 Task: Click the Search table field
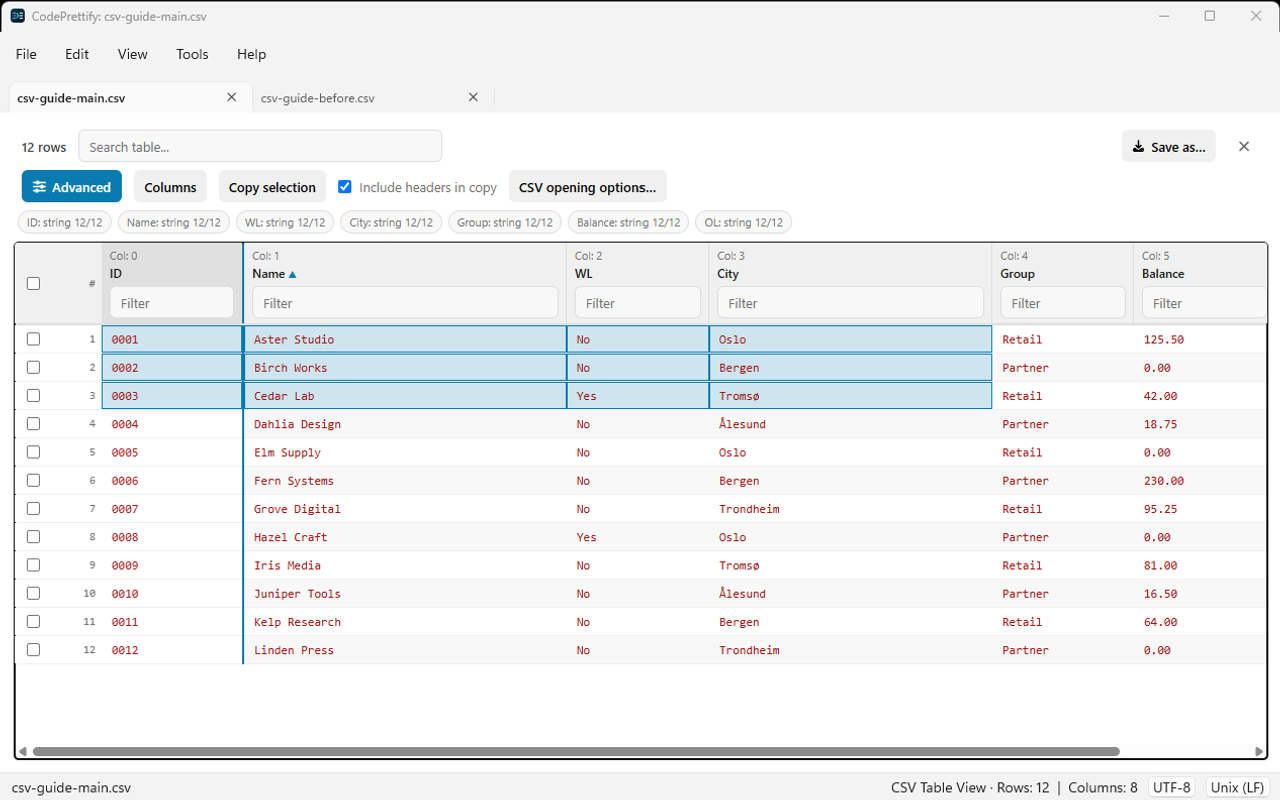click(x=260, y=146)
